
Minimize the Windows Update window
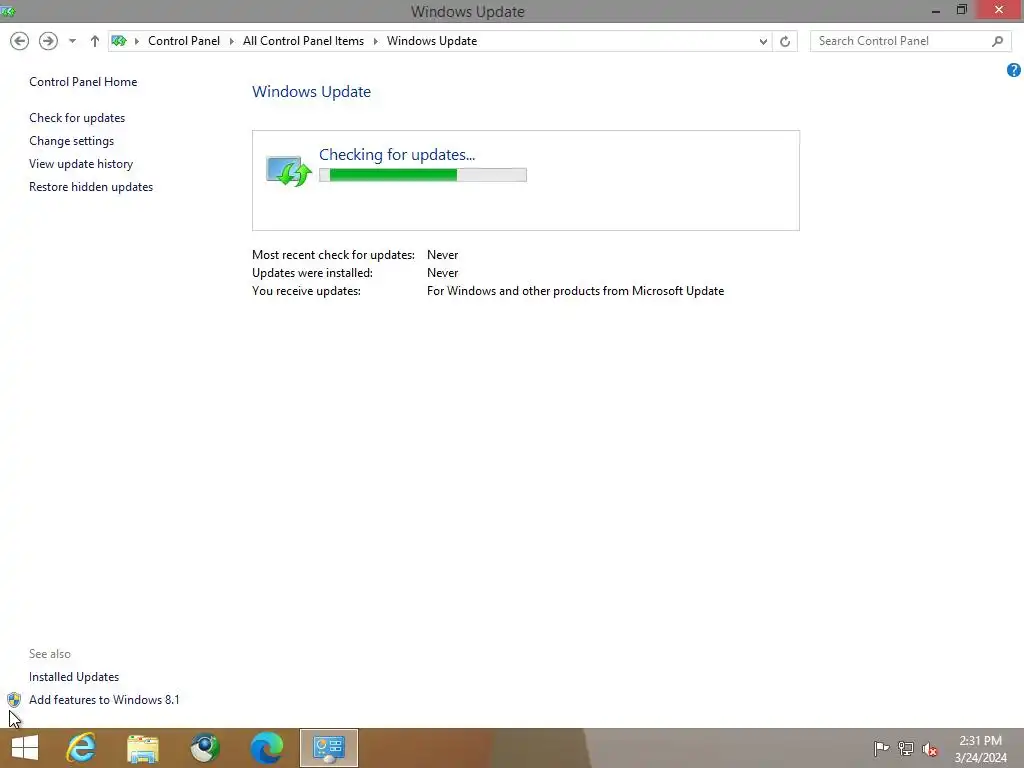tap(936, 11)
